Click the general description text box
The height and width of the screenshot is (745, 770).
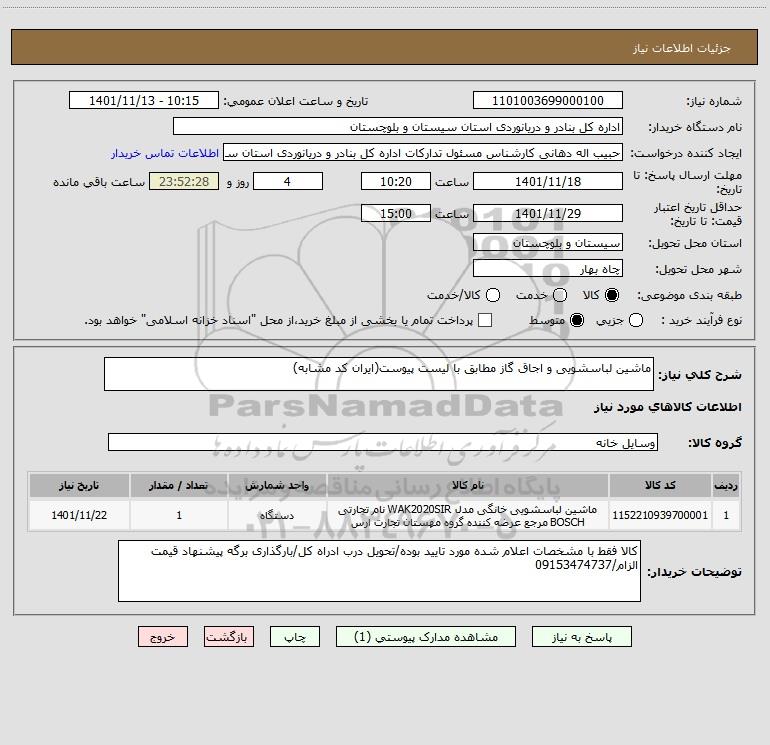tap(379, 374)
